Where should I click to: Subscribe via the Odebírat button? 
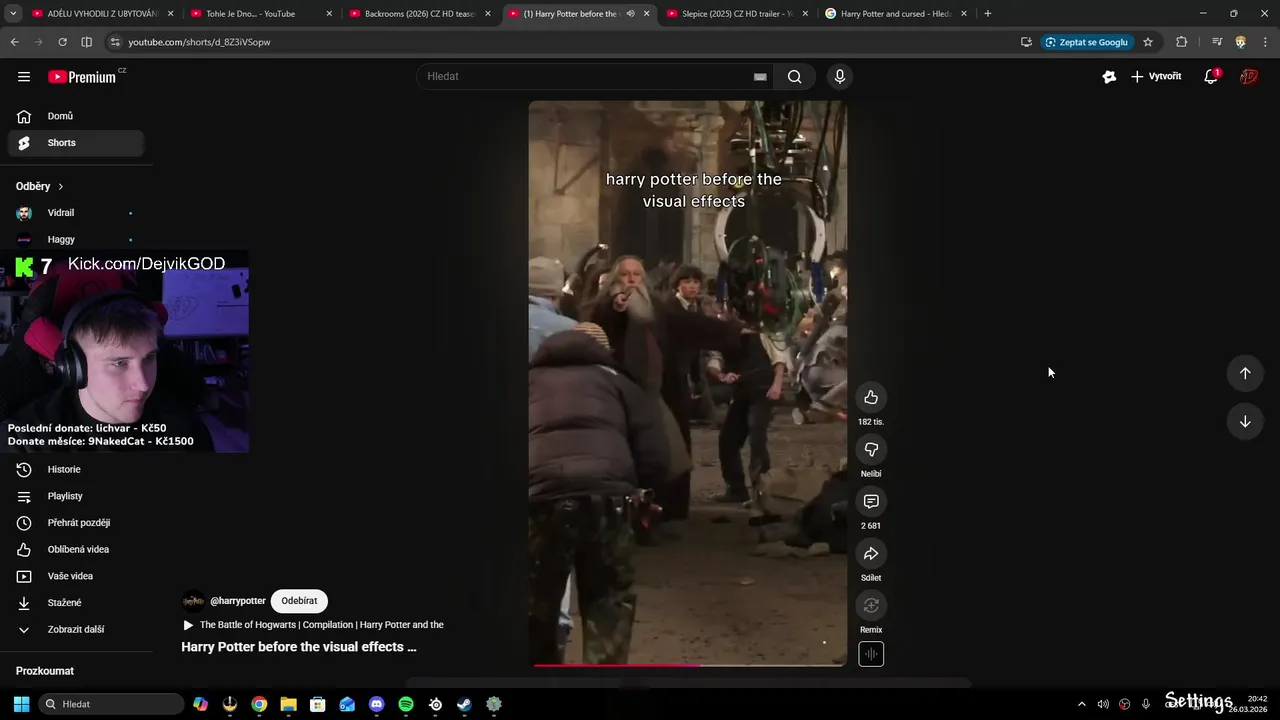coord(299,601)
